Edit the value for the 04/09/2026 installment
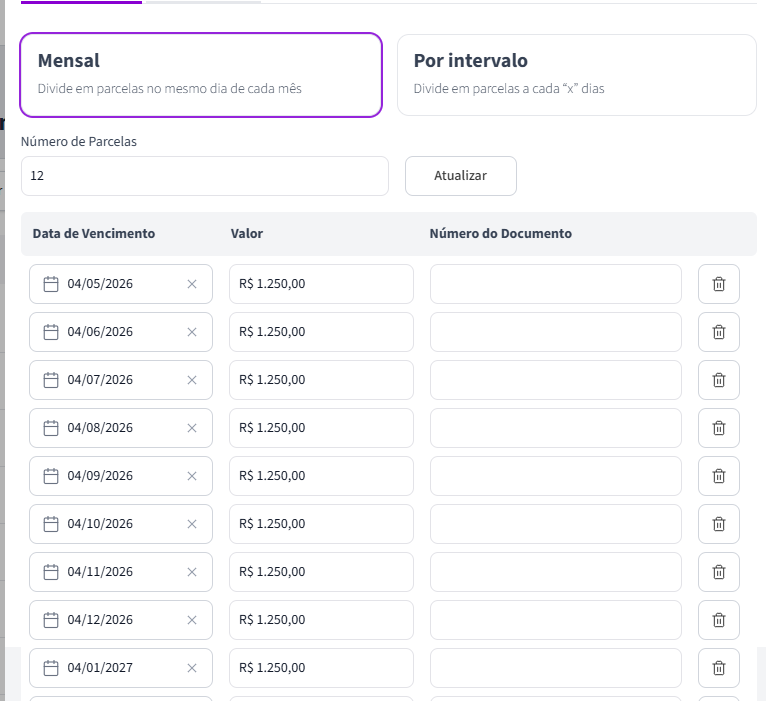 tap(321, 476)
